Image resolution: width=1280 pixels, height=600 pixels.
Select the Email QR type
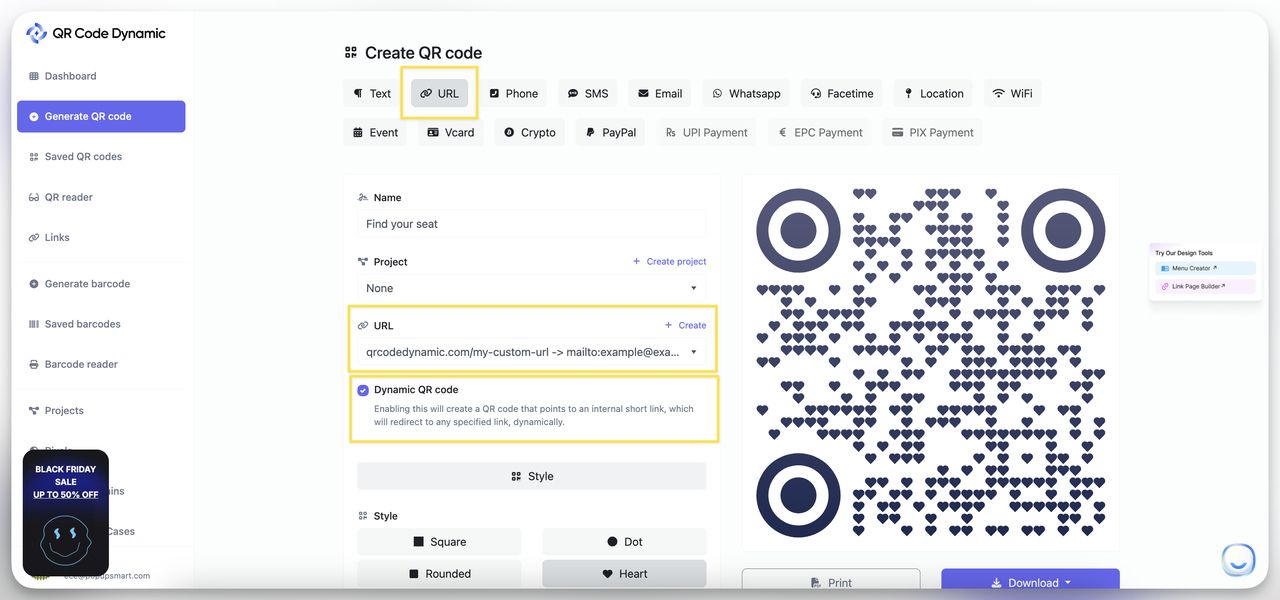tap(660, 93)
